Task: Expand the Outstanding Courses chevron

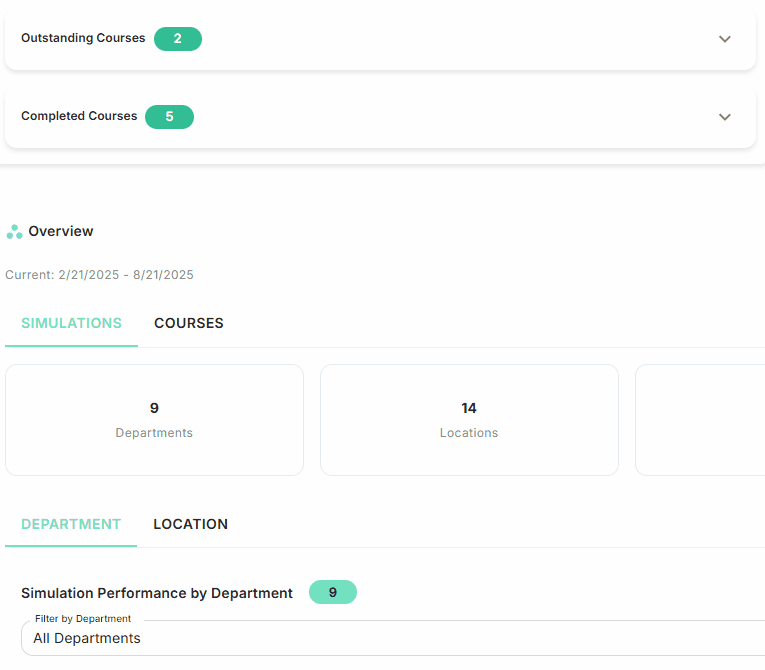Action: (725, 39)
